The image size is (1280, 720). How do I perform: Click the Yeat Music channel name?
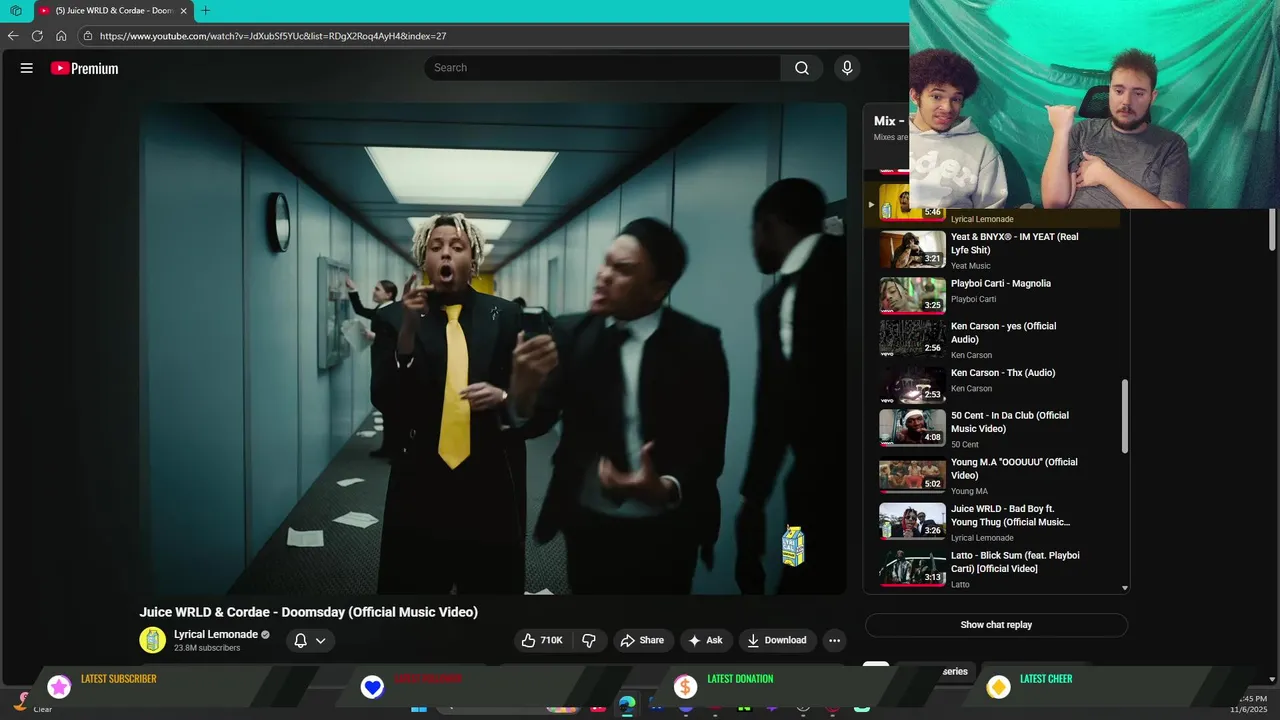click(971, 266)
